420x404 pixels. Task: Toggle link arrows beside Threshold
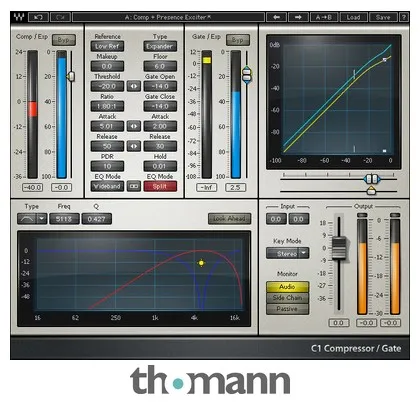point(134,86)
